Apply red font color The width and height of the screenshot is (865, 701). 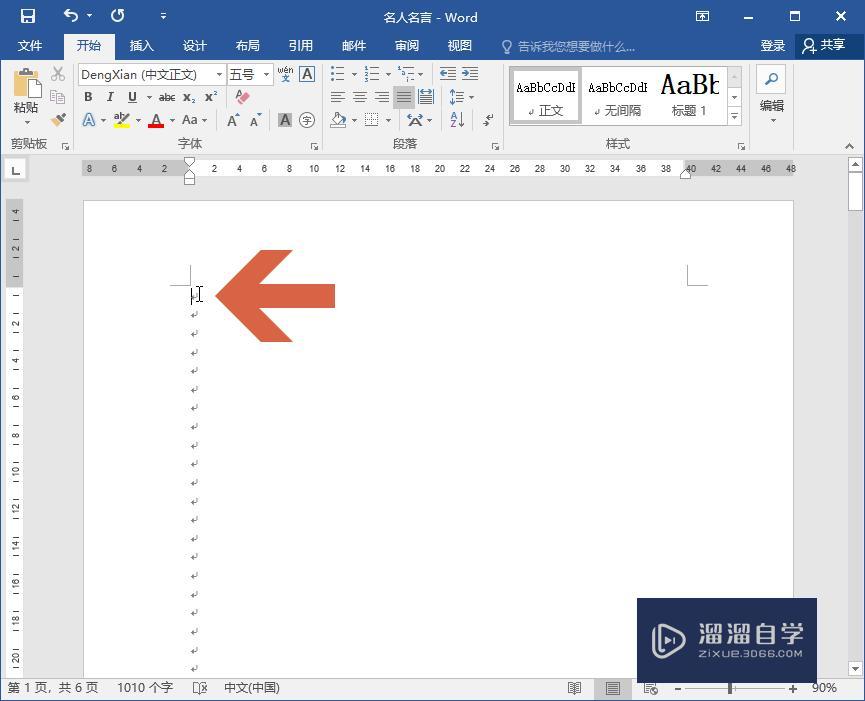156,120
